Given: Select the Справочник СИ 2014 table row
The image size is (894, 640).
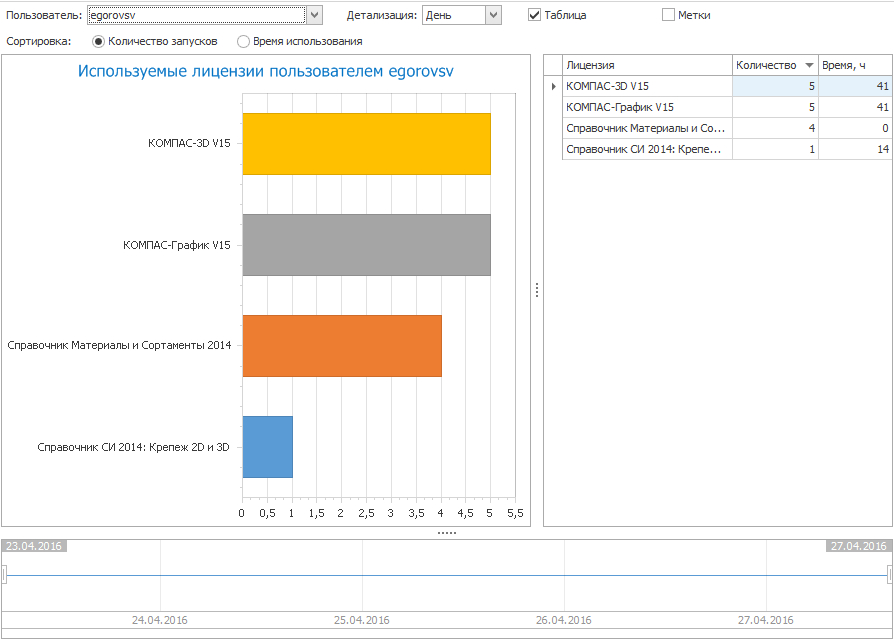Looking at the screenshot, I should pos(646,149).
